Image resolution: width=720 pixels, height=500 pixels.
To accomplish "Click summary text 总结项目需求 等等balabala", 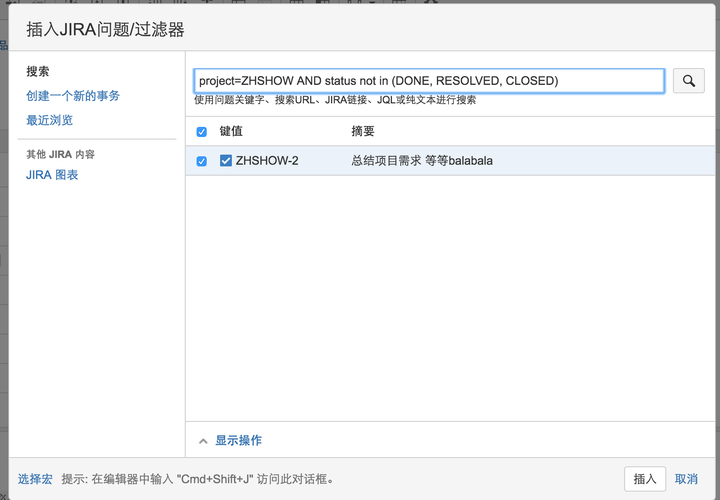I will tap(422, 161).
